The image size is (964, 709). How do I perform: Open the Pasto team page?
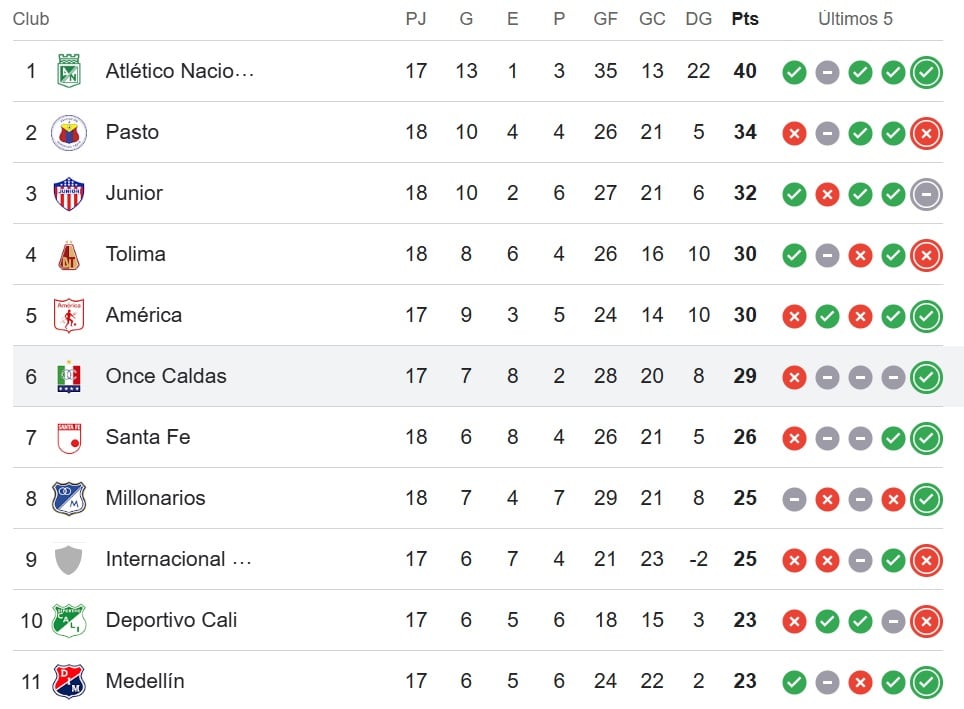(132, 132)
